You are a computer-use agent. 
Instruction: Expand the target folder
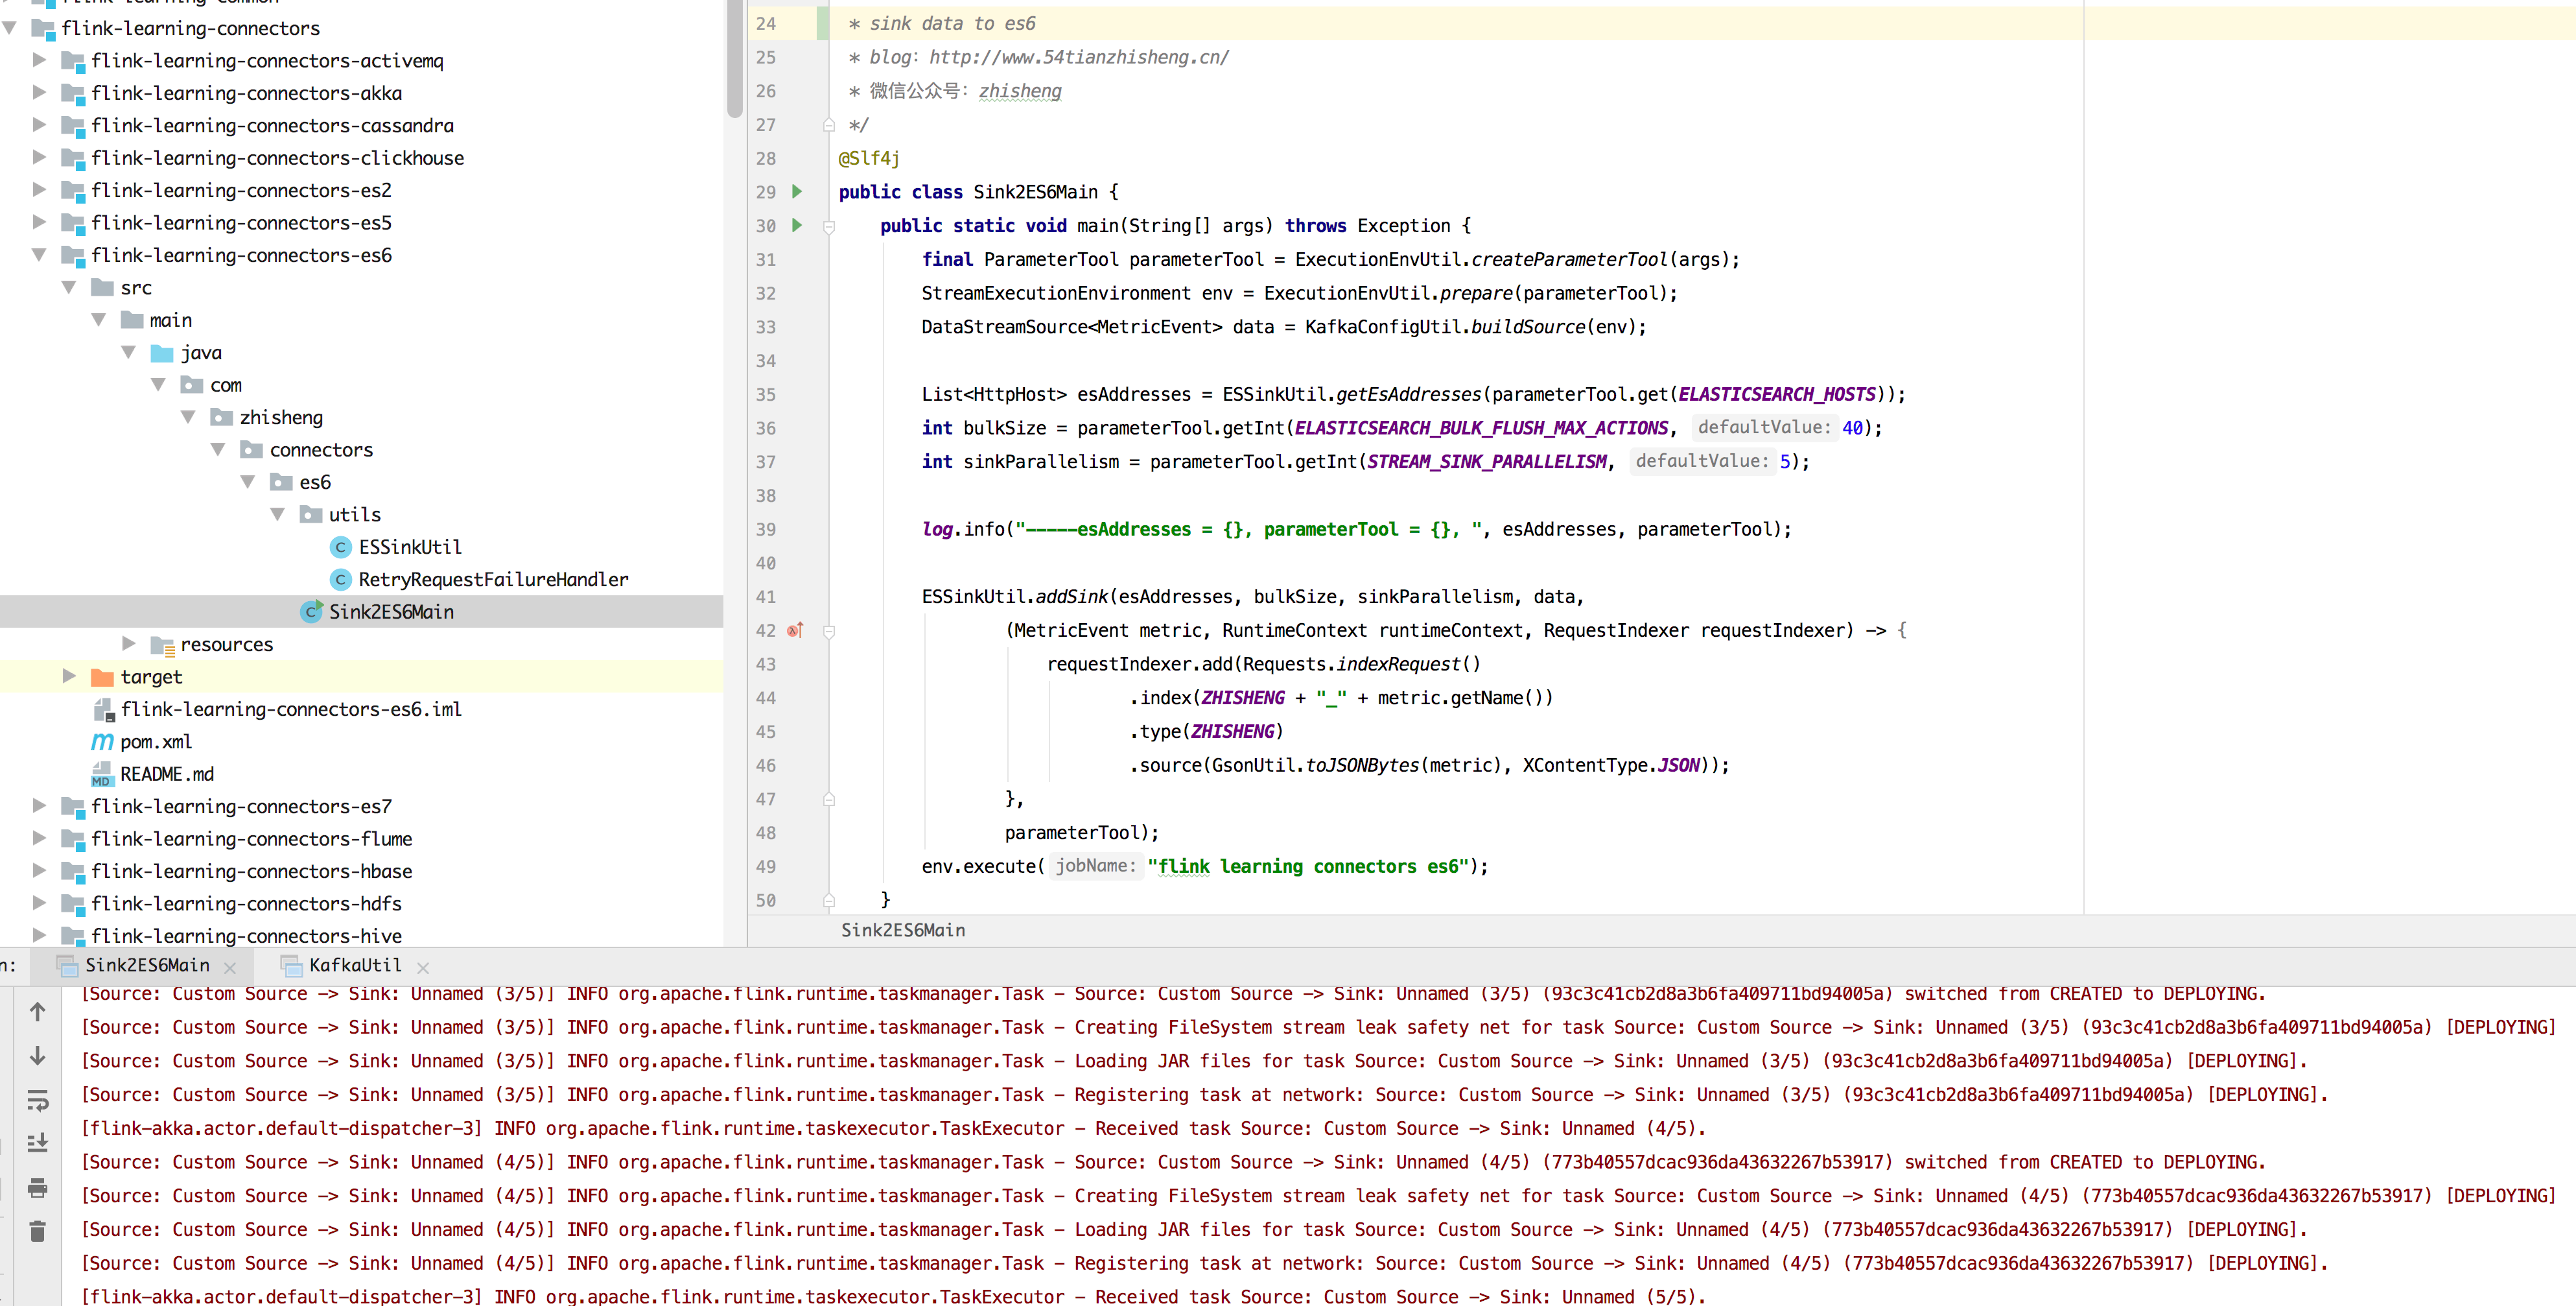coord(69,676)
